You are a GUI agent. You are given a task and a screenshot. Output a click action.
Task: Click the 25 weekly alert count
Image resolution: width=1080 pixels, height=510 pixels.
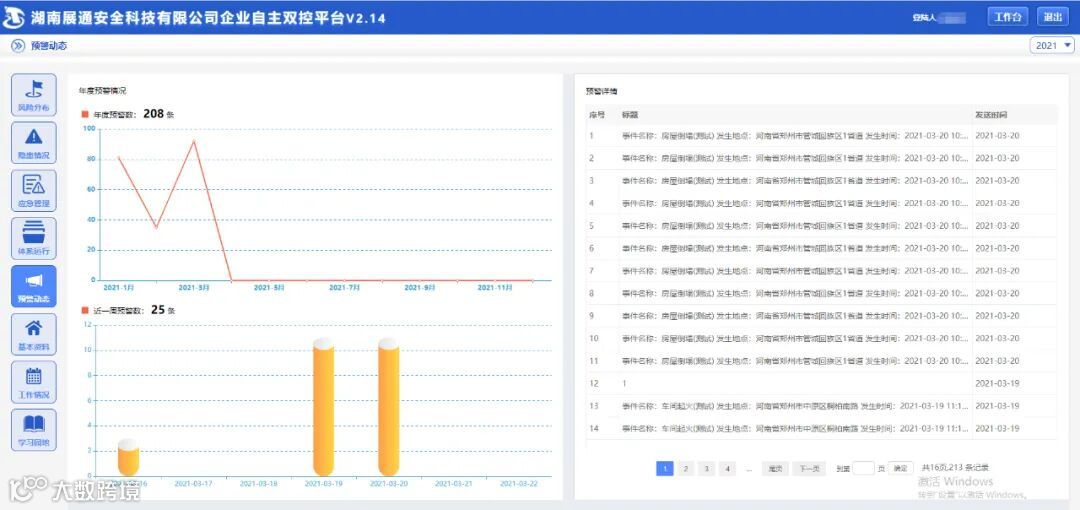coord(158,310)
